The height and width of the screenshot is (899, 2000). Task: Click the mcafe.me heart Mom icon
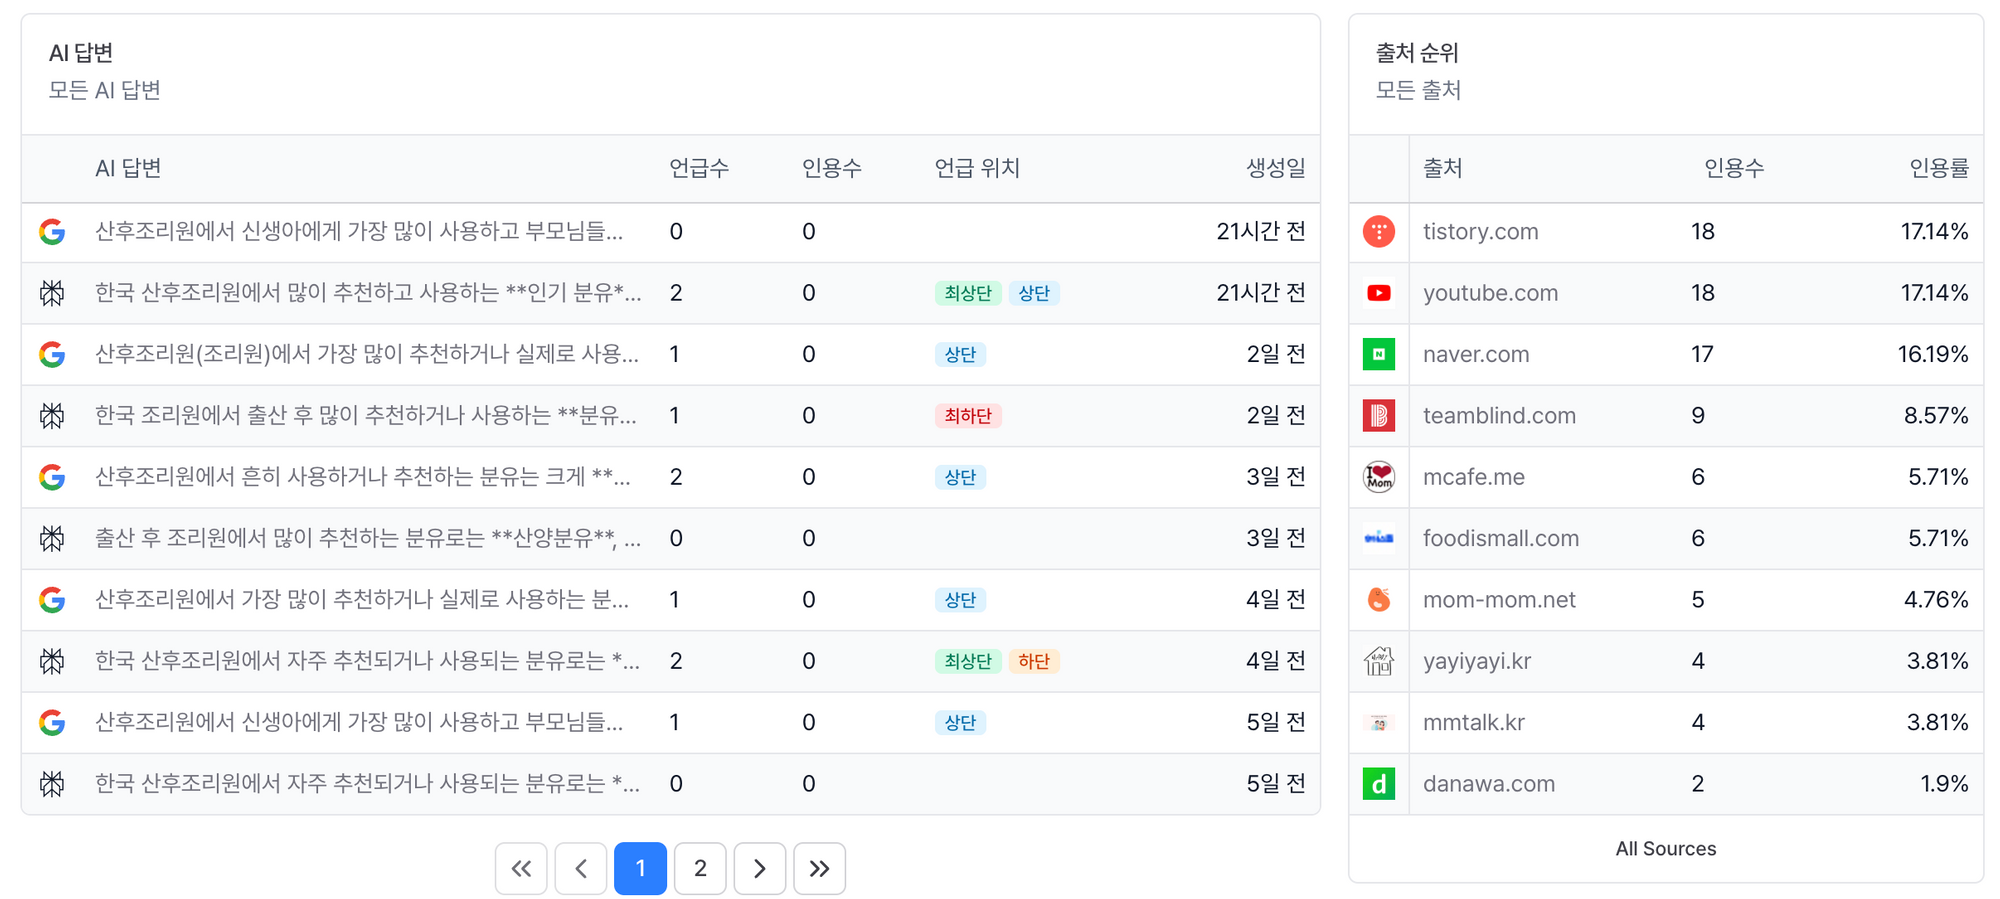tap(1378, 477)
